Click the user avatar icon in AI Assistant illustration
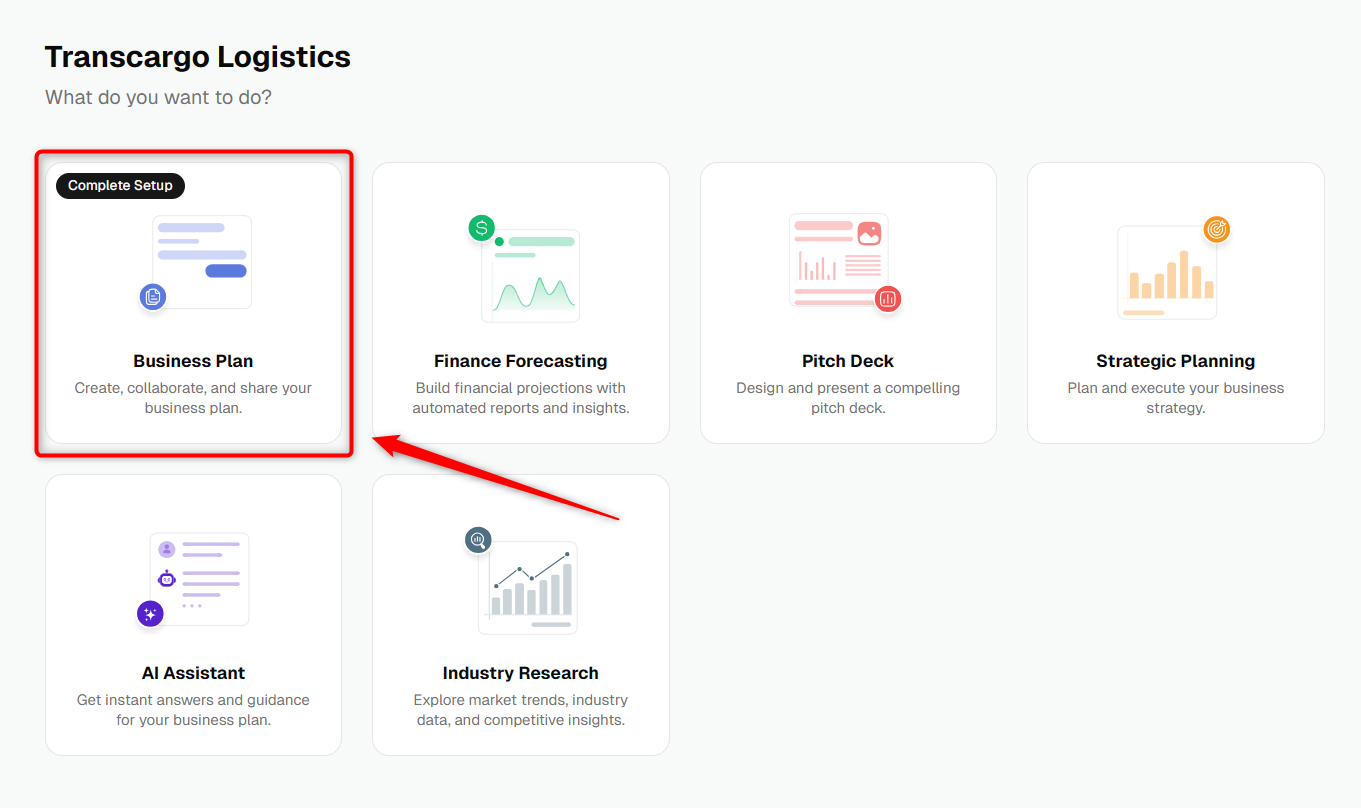This screenshot has height=808, width=1361. (167, 549)
